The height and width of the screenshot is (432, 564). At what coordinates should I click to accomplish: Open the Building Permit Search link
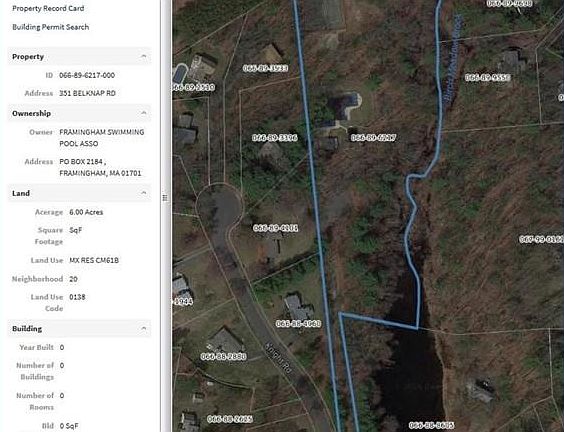coord(51,27)
